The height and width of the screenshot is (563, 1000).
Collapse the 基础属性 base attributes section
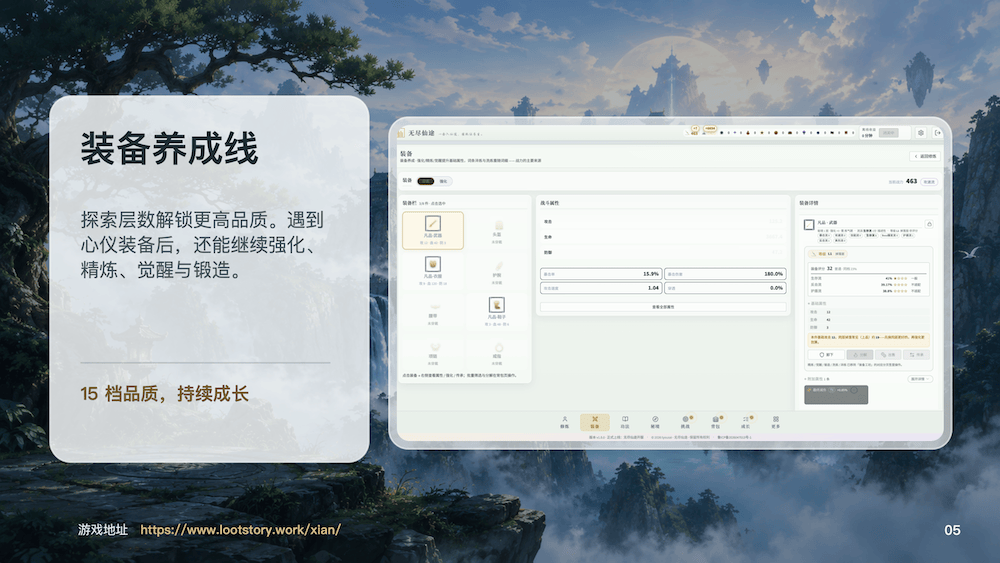tap(818, 303)
